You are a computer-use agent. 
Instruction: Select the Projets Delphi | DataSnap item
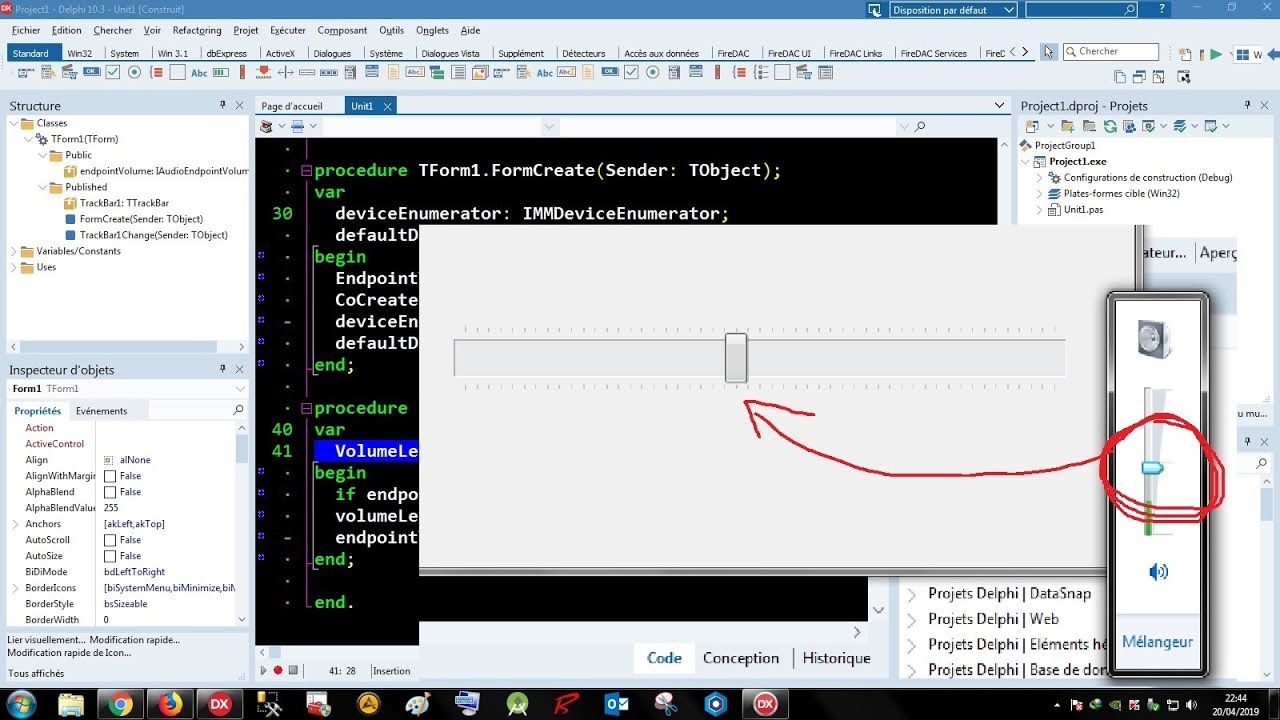(1010, 593)
